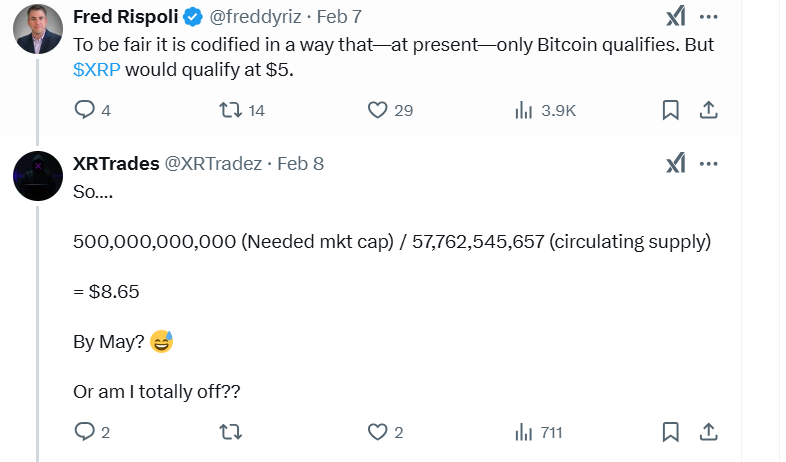Open the Feb 8 tweet timestamp

pyautogui.click(x=300, y=163)
